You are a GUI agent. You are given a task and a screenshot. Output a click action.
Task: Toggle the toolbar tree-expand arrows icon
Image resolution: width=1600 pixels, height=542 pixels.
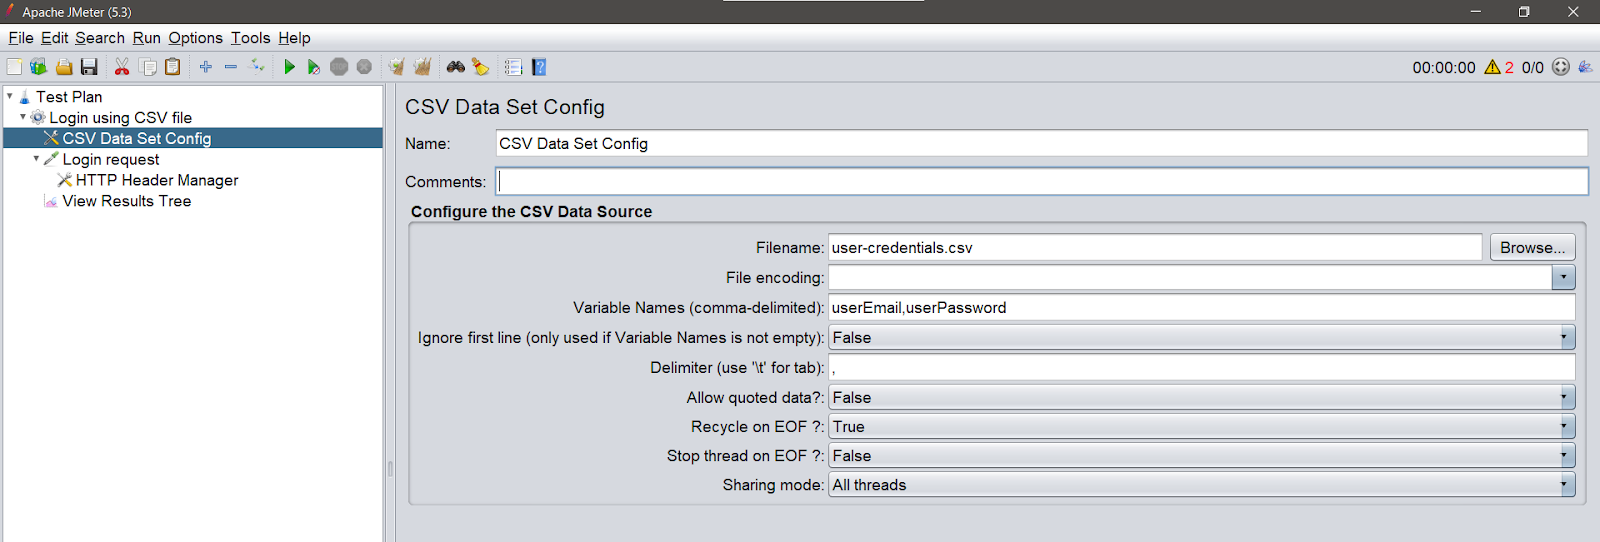[x=257, y=67]
